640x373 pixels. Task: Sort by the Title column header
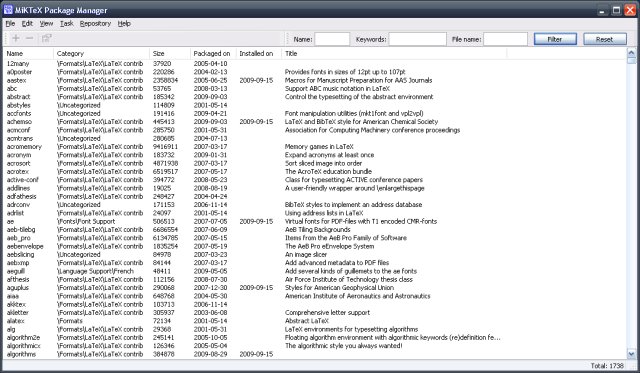[394, 53]
